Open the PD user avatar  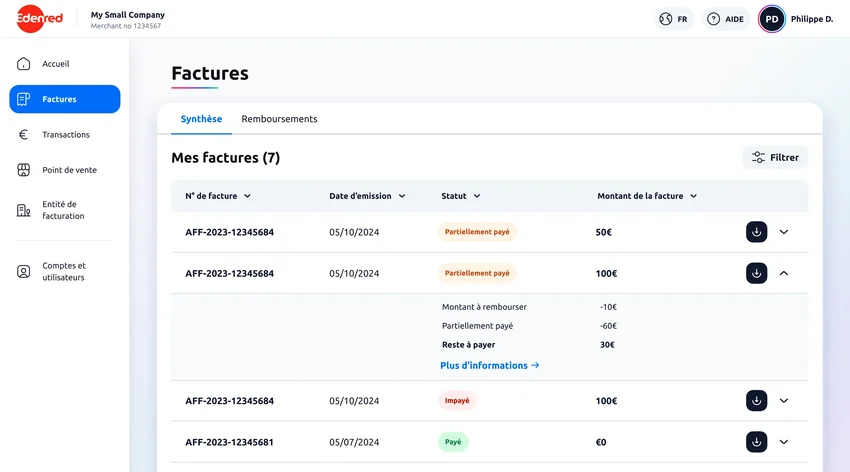tap(771, 19)
